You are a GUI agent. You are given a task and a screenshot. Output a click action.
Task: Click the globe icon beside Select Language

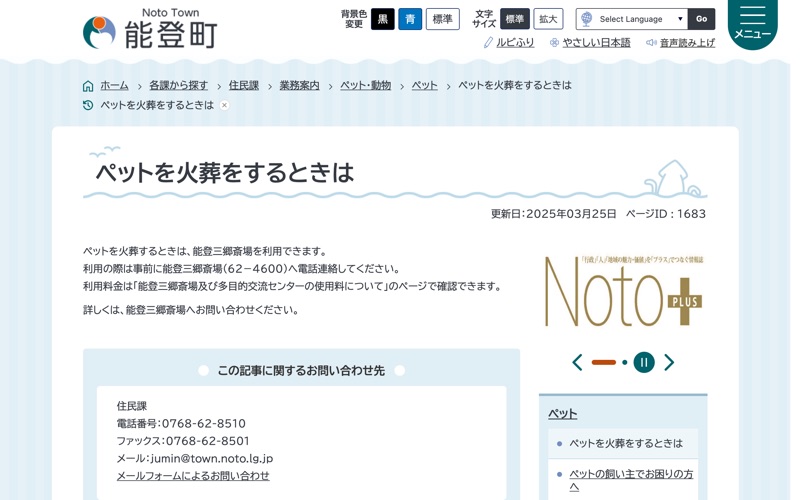click(587, 19)
